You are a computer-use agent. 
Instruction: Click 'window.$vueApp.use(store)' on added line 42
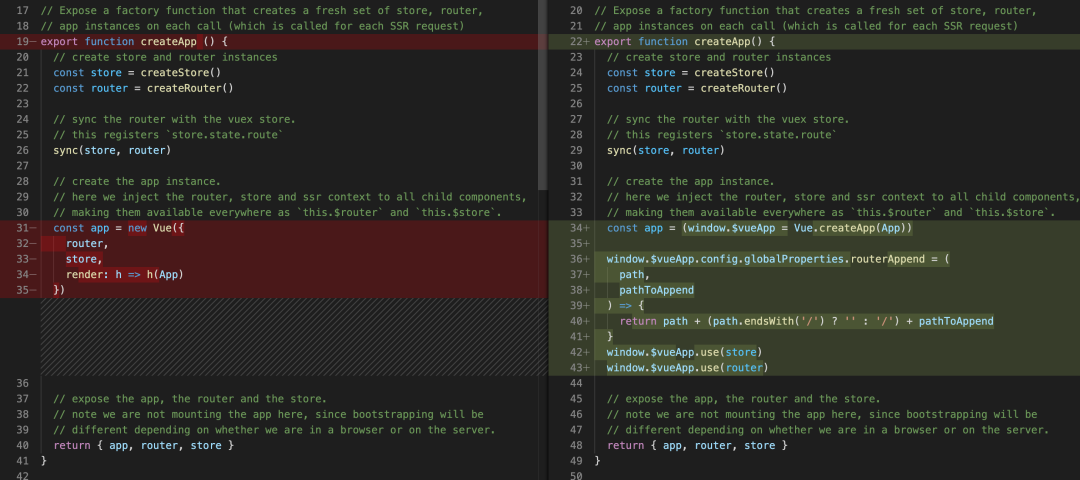point(684,352)
